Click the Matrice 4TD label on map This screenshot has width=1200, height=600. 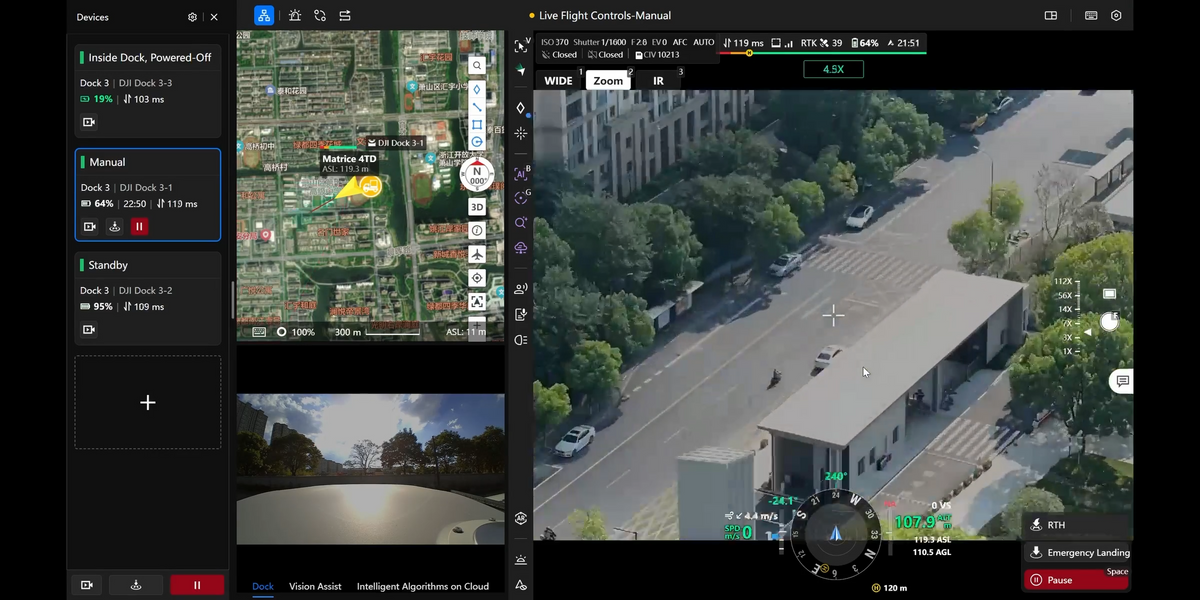[x=349, y=159]
